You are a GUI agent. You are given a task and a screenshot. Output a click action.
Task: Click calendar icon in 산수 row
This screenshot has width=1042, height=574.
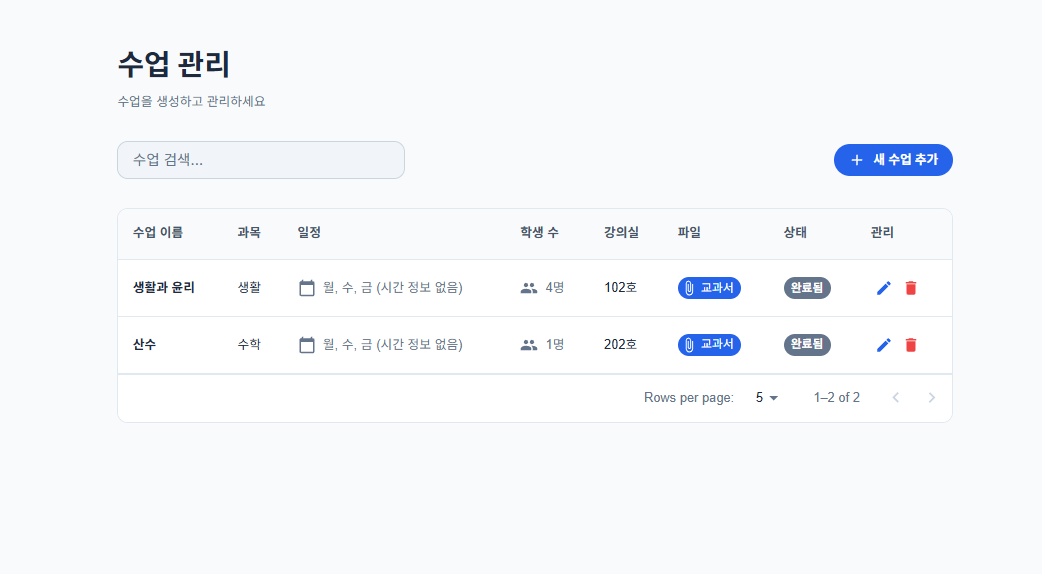pos(307,345)
